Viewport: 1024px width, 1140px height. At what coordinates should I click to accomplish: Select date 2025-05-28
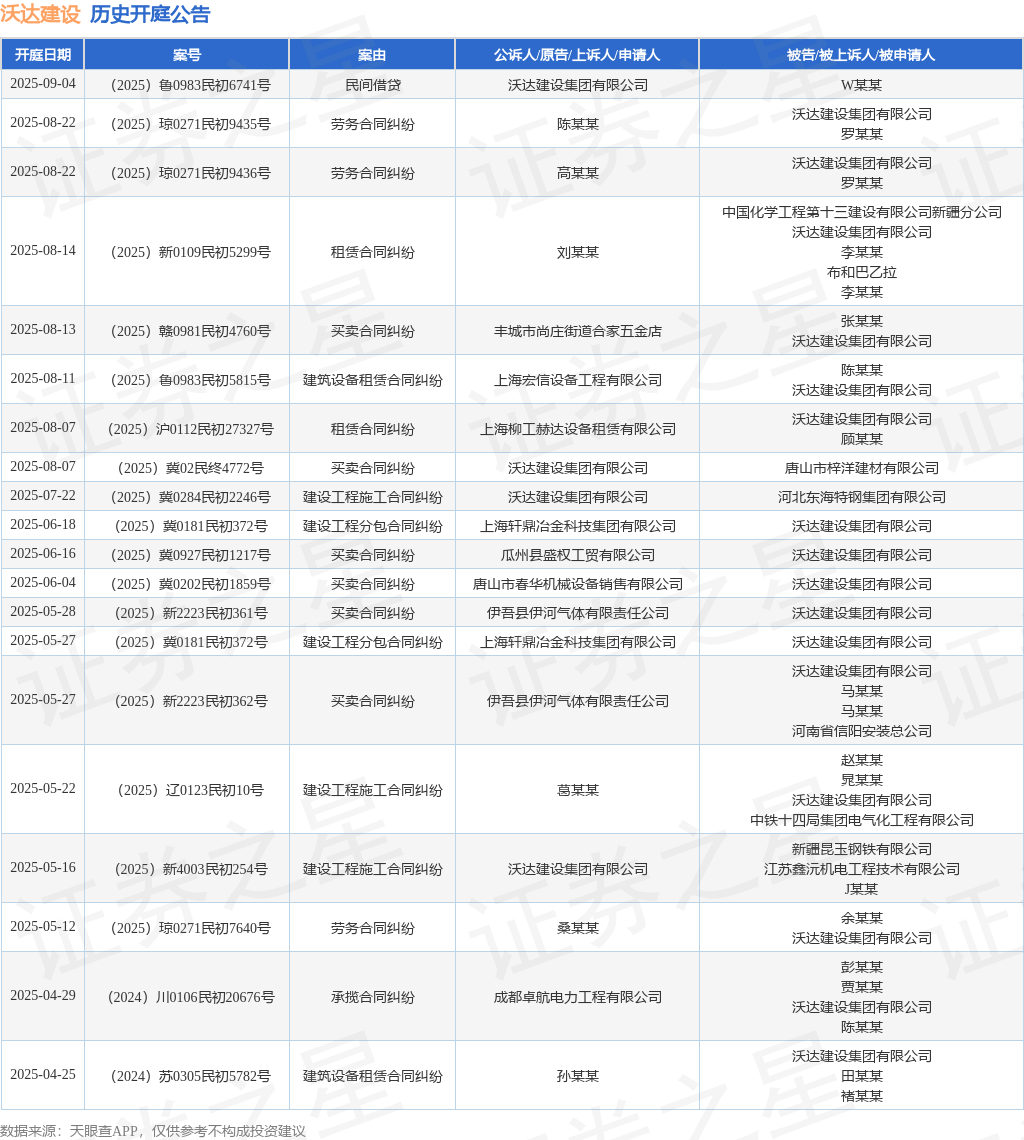pyautogui.click(x=43, y=611)
